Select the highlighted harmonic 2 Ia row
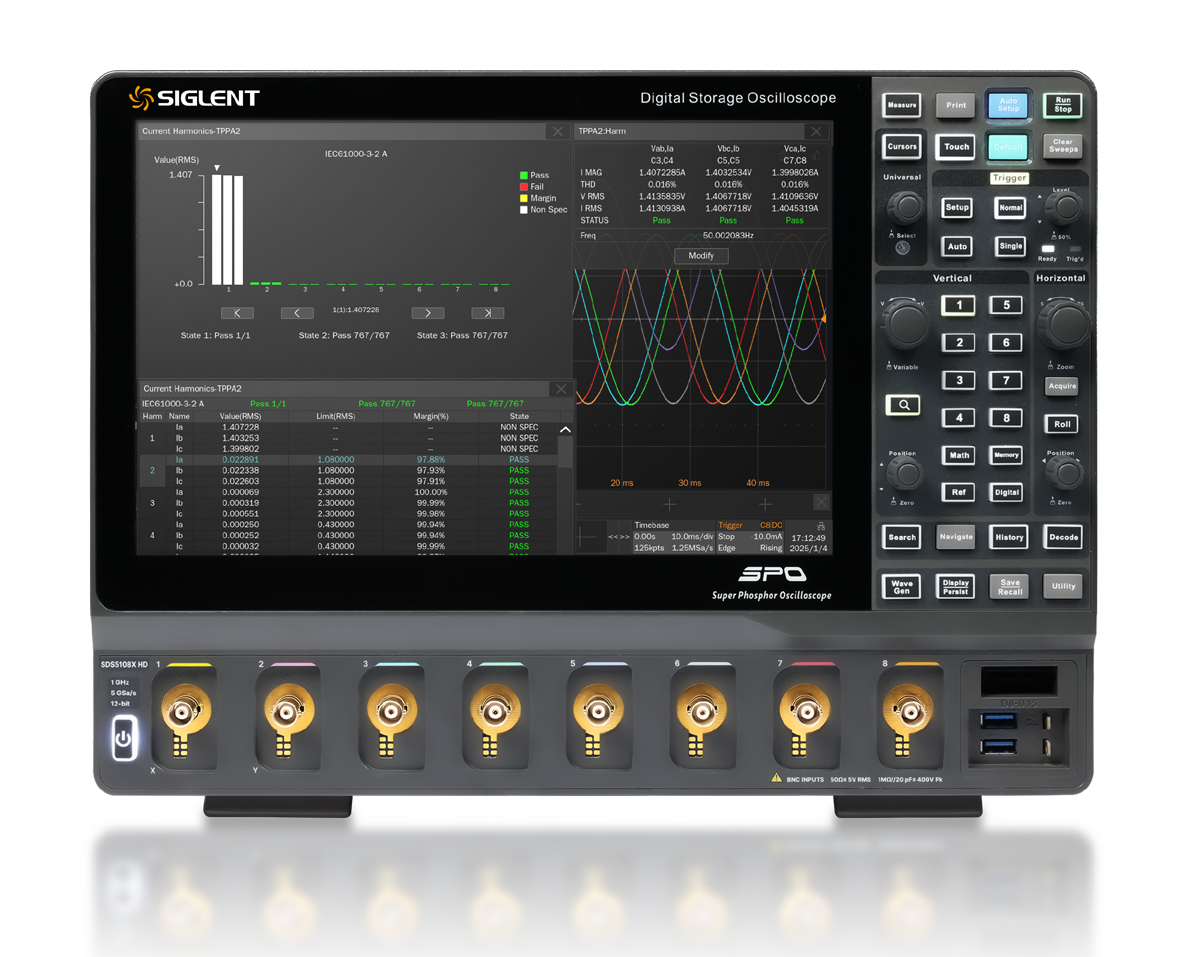Viewport: 1200px width, 957px height. point(350,460)
